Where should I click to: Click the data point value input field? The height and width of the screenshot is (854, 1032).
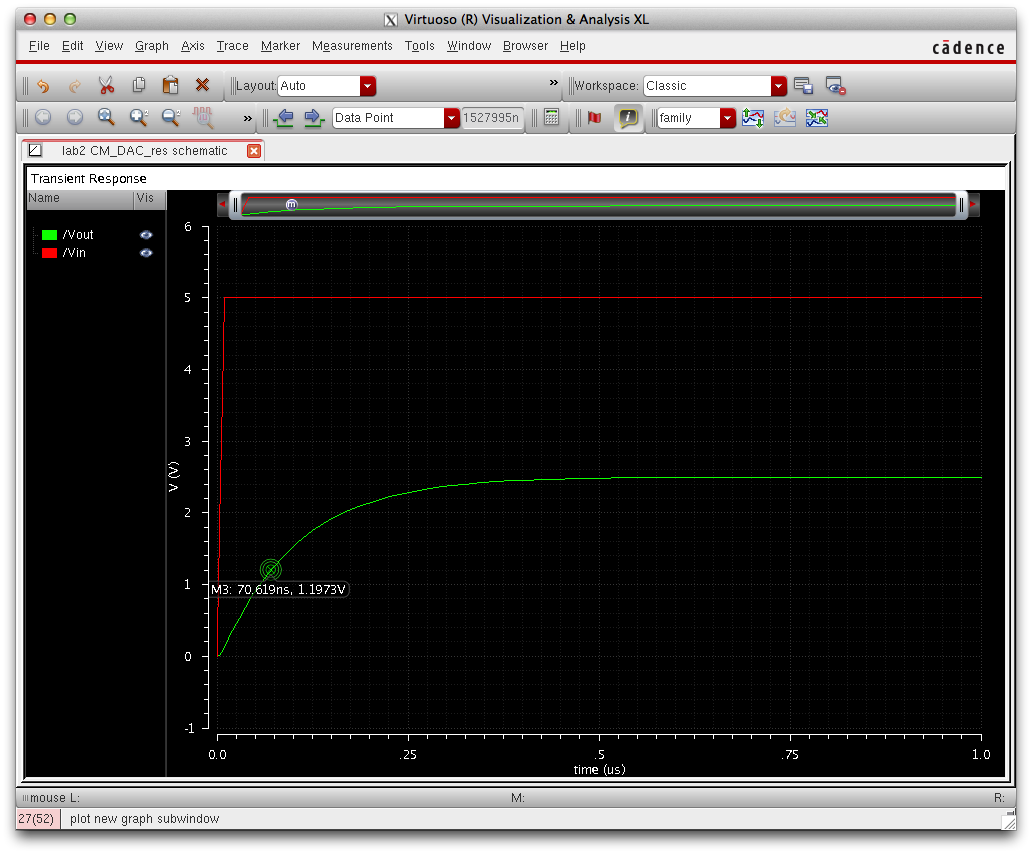point(491,118)
